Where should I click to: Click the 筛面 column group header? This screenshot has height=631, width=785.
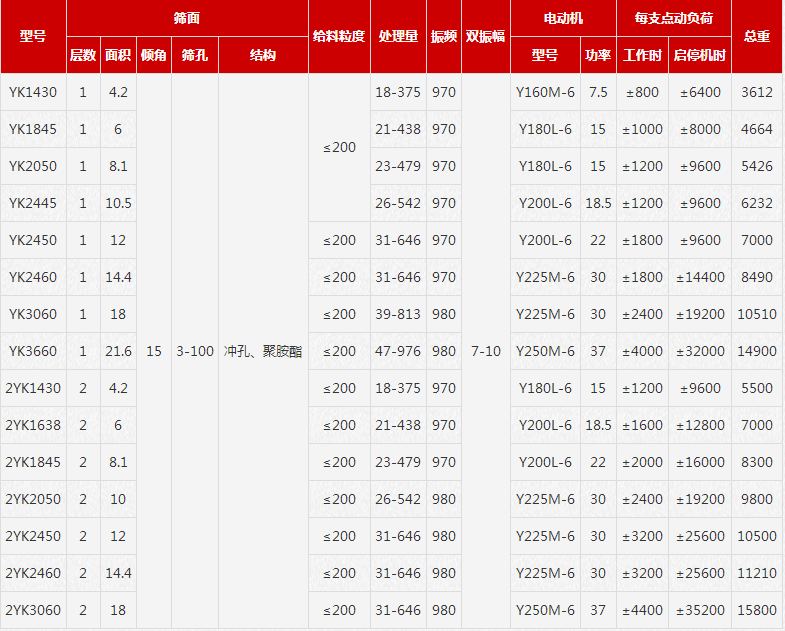[x=187, y=18]
